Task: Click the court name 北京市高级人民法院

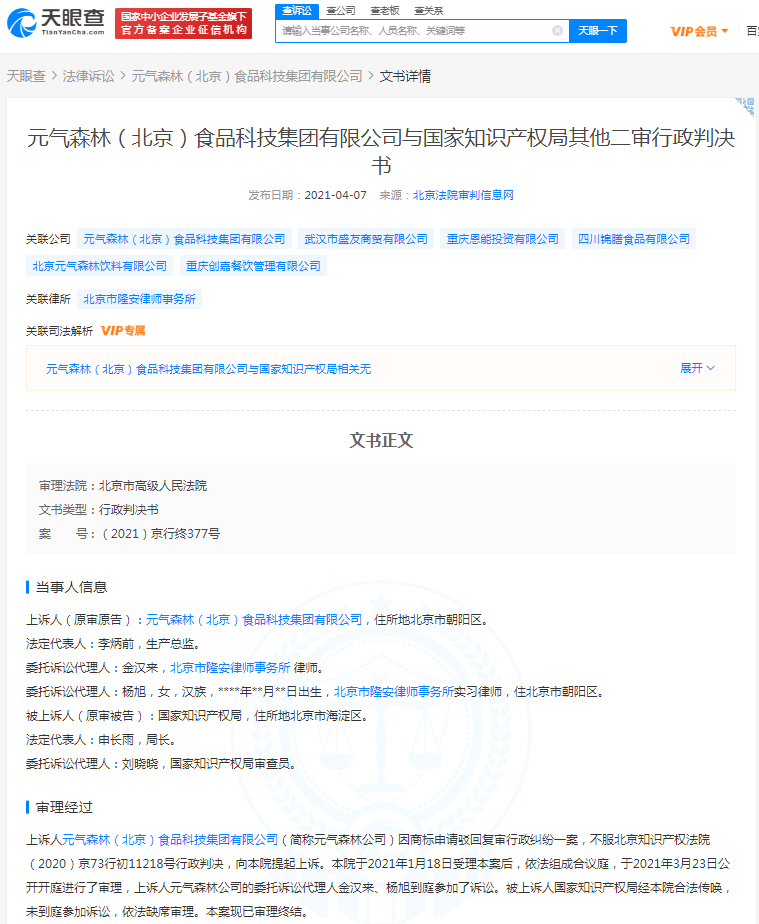Action: [153, 486]
